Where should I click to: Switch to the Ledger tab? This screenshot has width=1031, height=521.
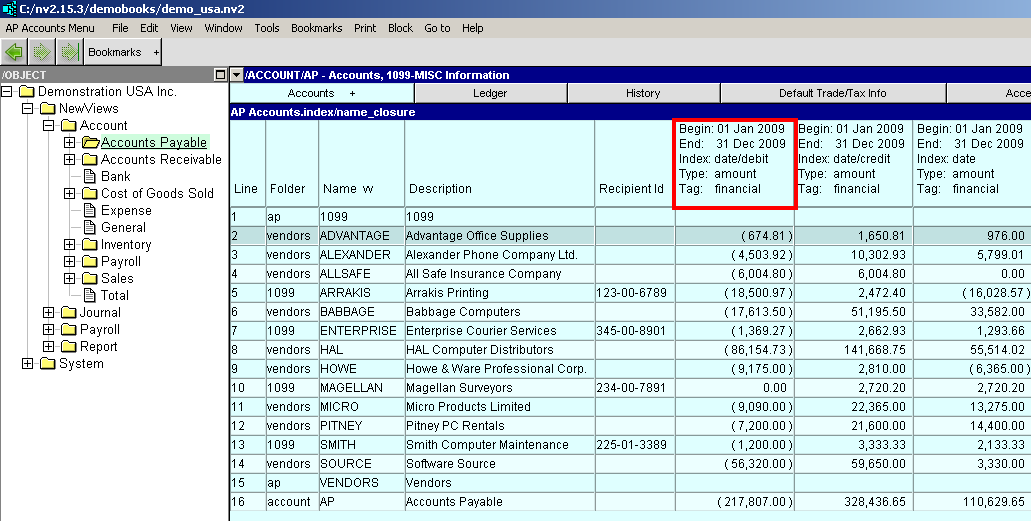490,93
